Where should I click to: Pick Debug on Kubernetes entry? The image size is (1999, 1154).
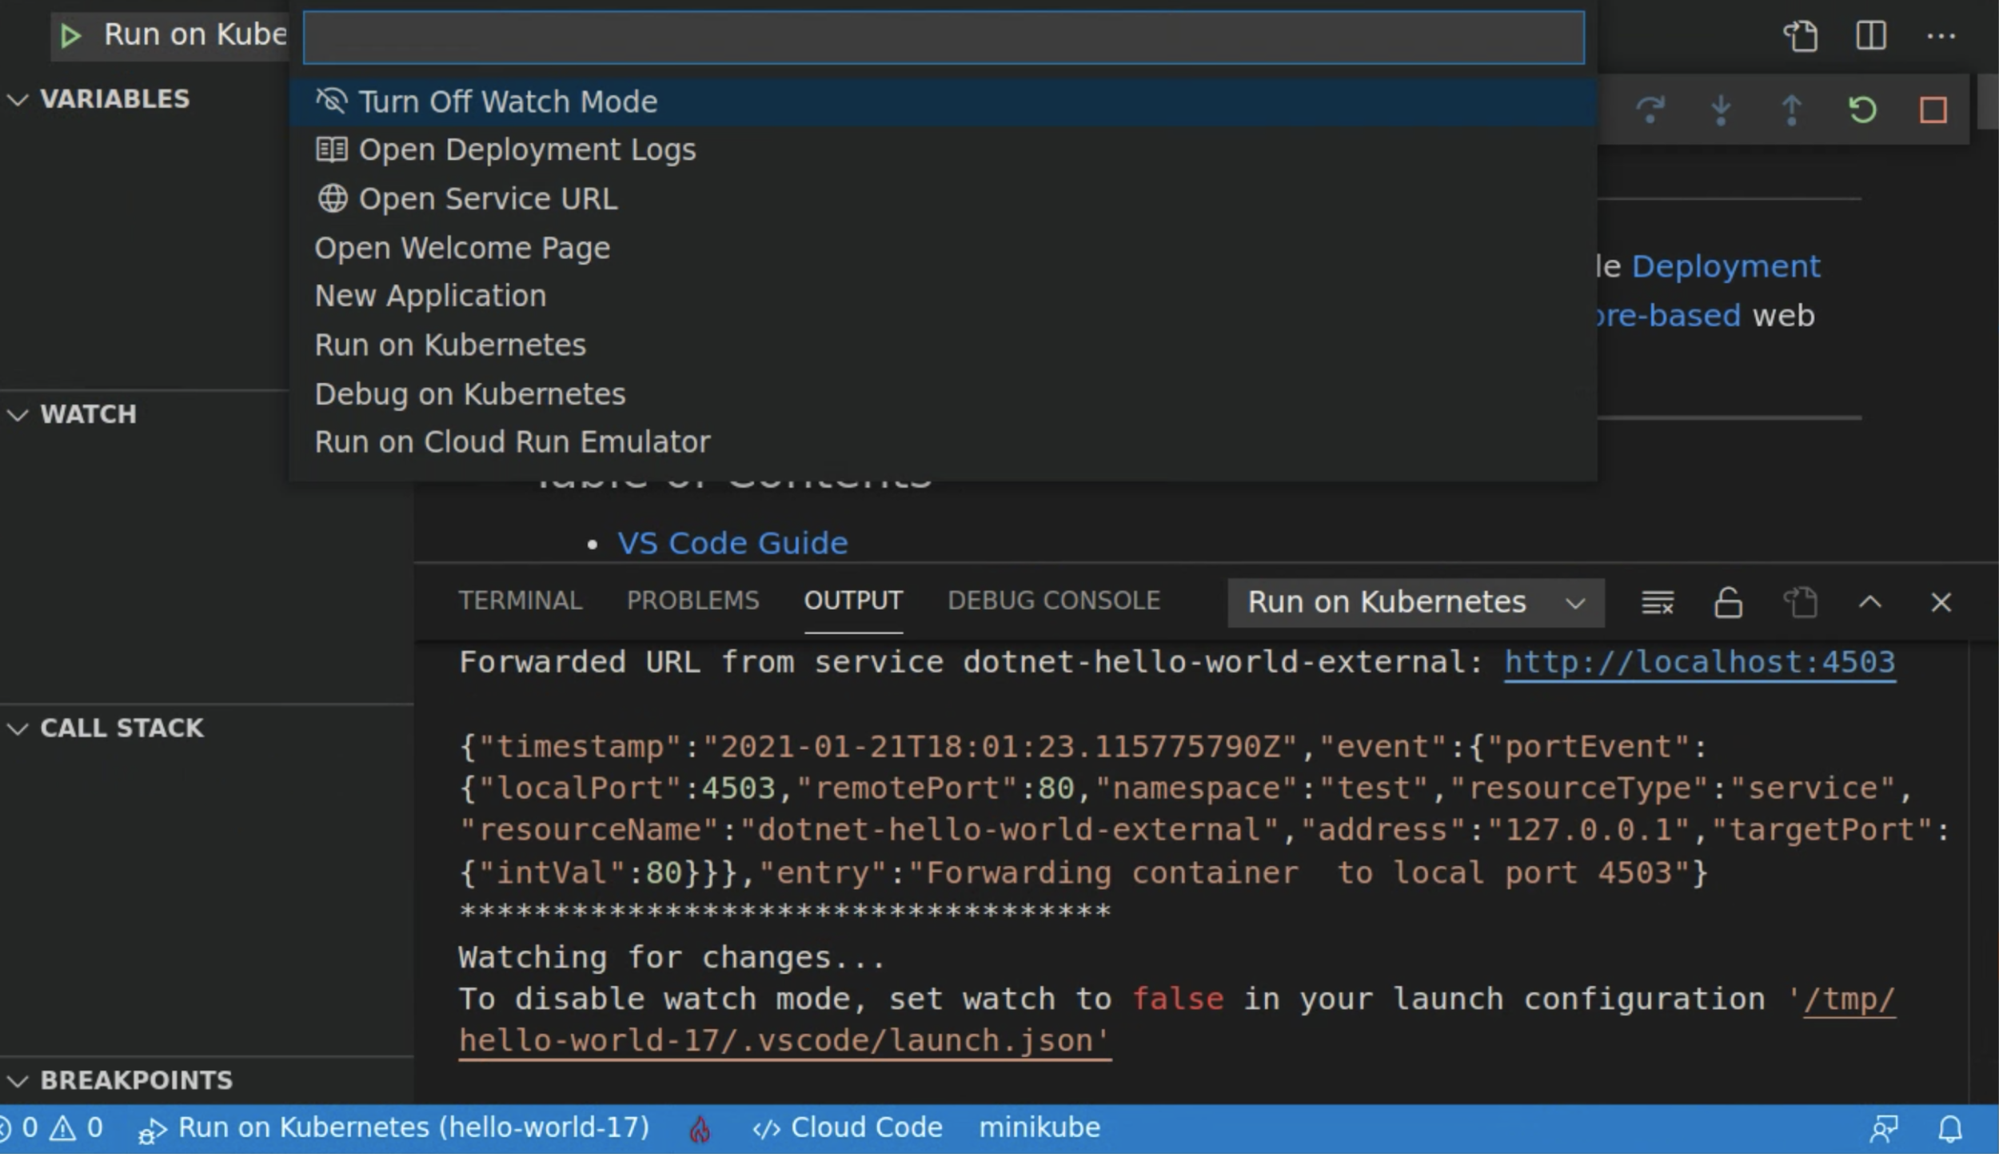(943, 394)
